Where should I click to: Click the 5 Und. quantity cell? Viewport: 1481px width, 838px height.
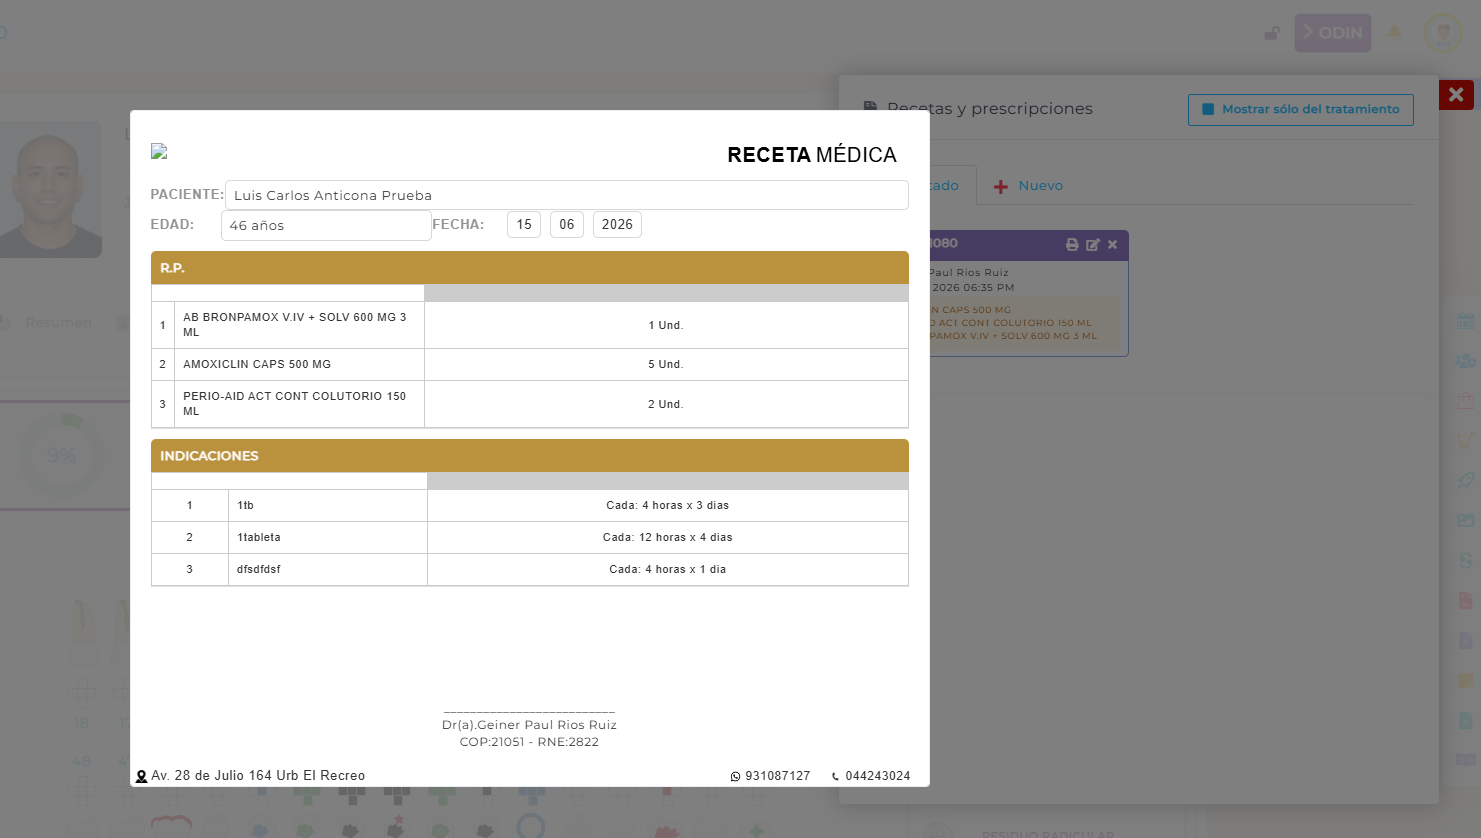tap(666, 365)
